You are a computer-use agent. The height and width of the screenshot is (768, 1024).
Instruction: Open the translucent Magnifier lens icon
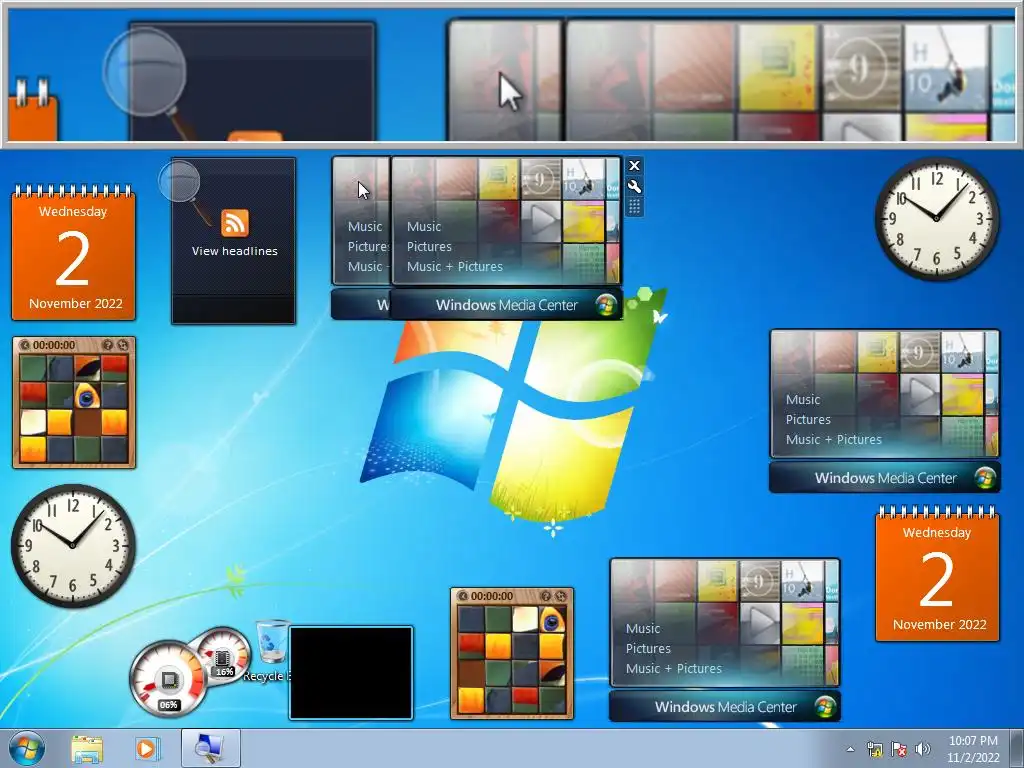179,181
